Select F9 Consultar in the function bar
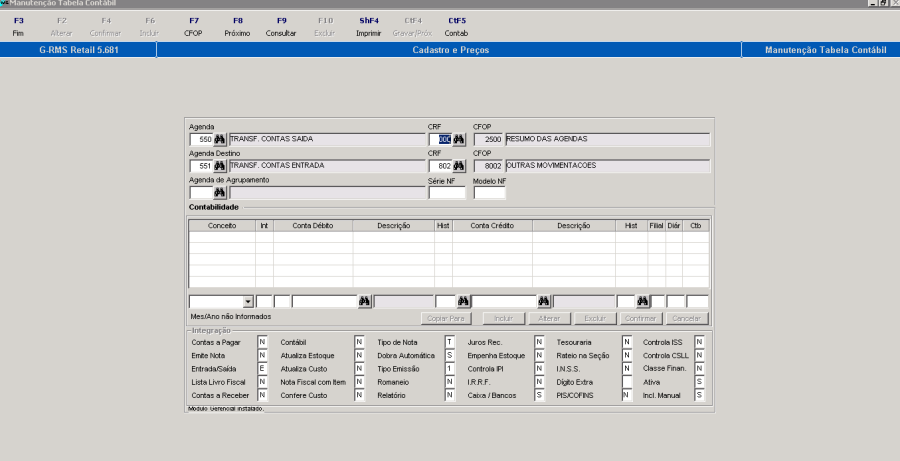Image resolution: width=900 pixels, height=461 pixels. coord(281,26)
